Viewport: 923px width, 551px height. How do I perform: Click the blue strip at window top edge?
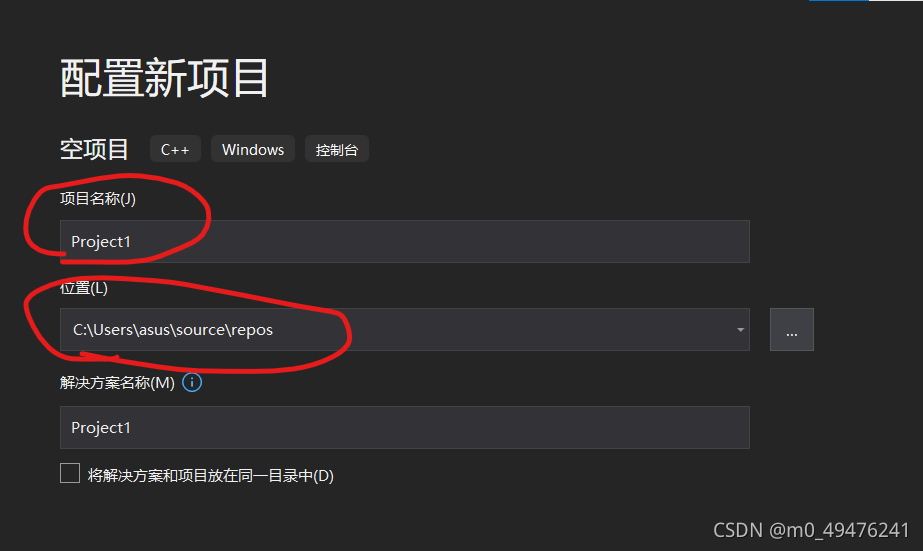(x=839, y=1)
